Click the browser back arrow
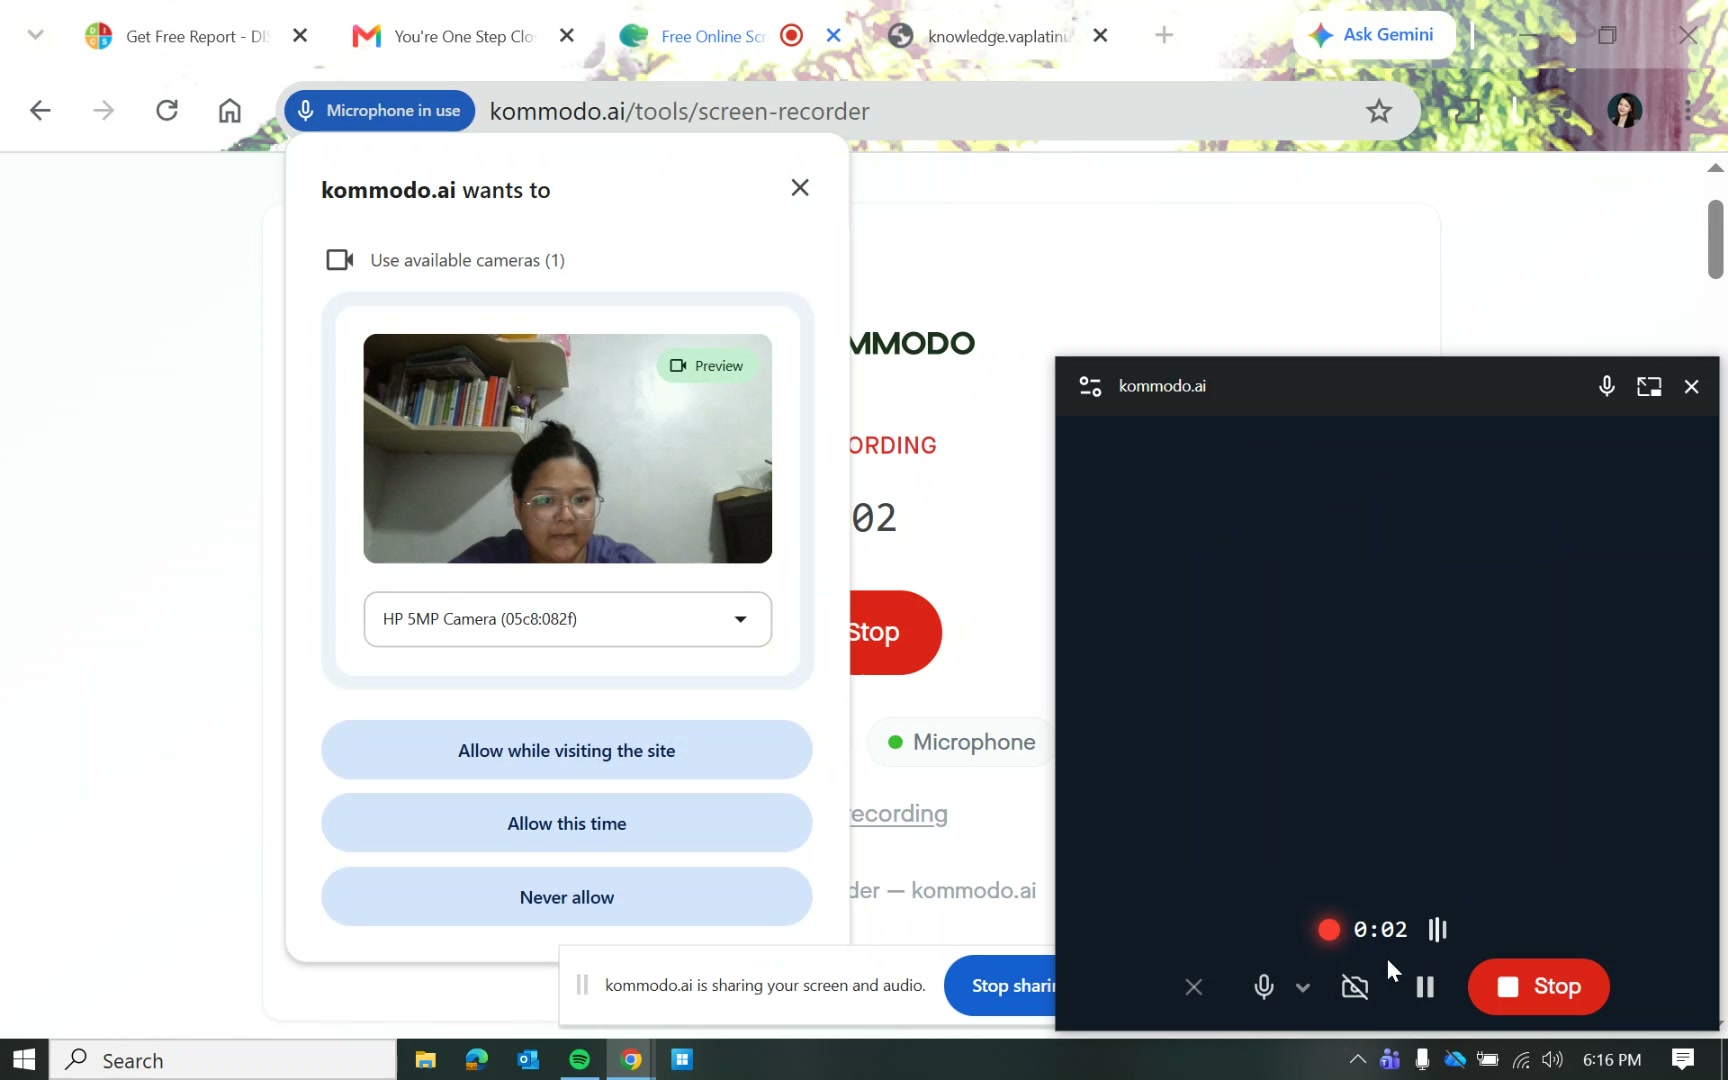Screen dimensions: 1728x1080 pyautogui.click(x=40, y=110)
